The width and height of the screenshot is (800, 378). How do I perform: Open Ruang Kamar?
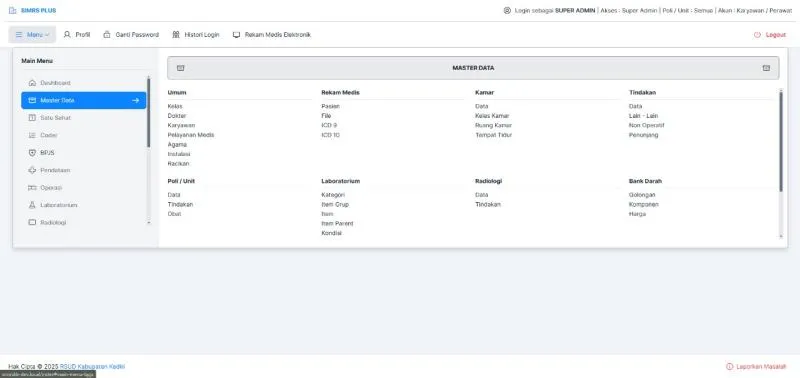click(x=493, y=125)
